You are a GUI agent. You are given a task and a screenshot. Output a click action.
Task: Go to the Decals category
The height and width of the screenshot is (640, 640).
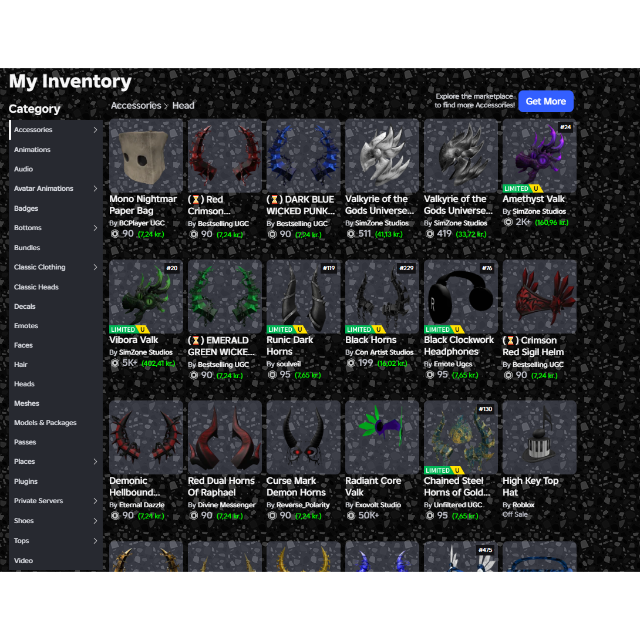pos(25,306)
